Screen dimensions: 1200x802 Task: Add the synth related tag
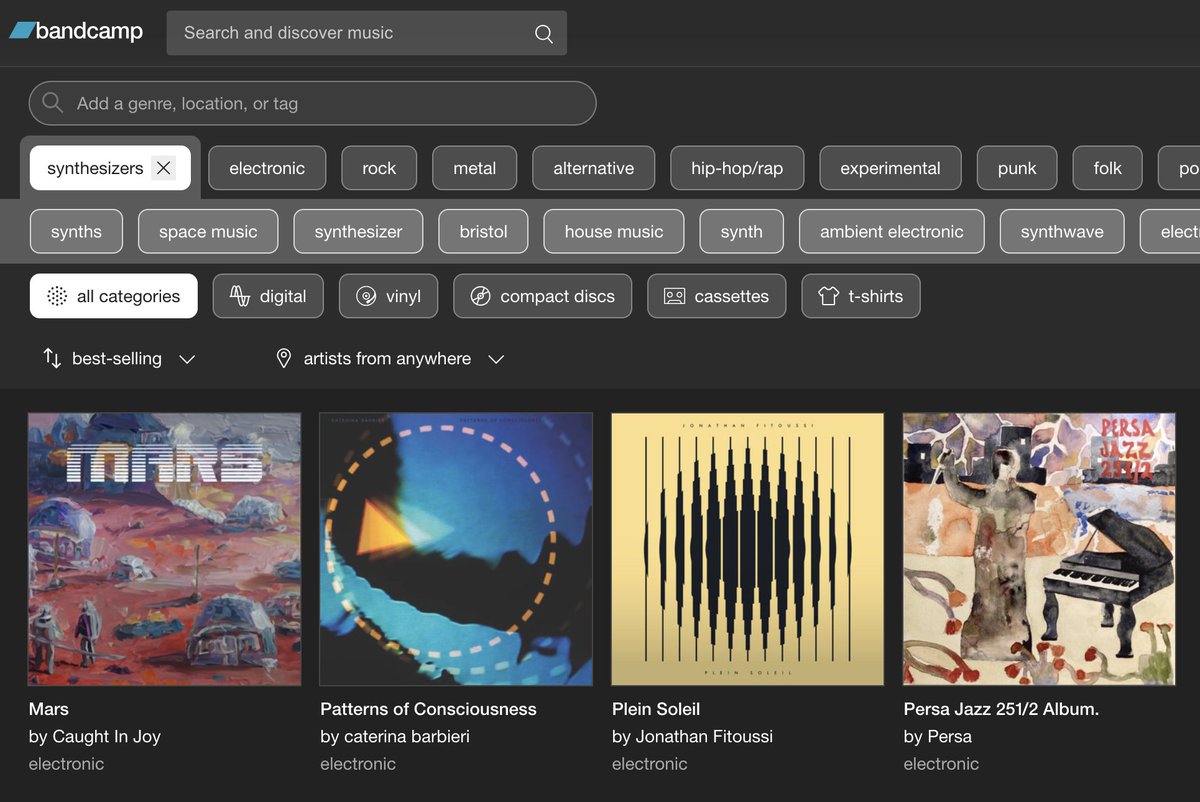coord(742,231)
